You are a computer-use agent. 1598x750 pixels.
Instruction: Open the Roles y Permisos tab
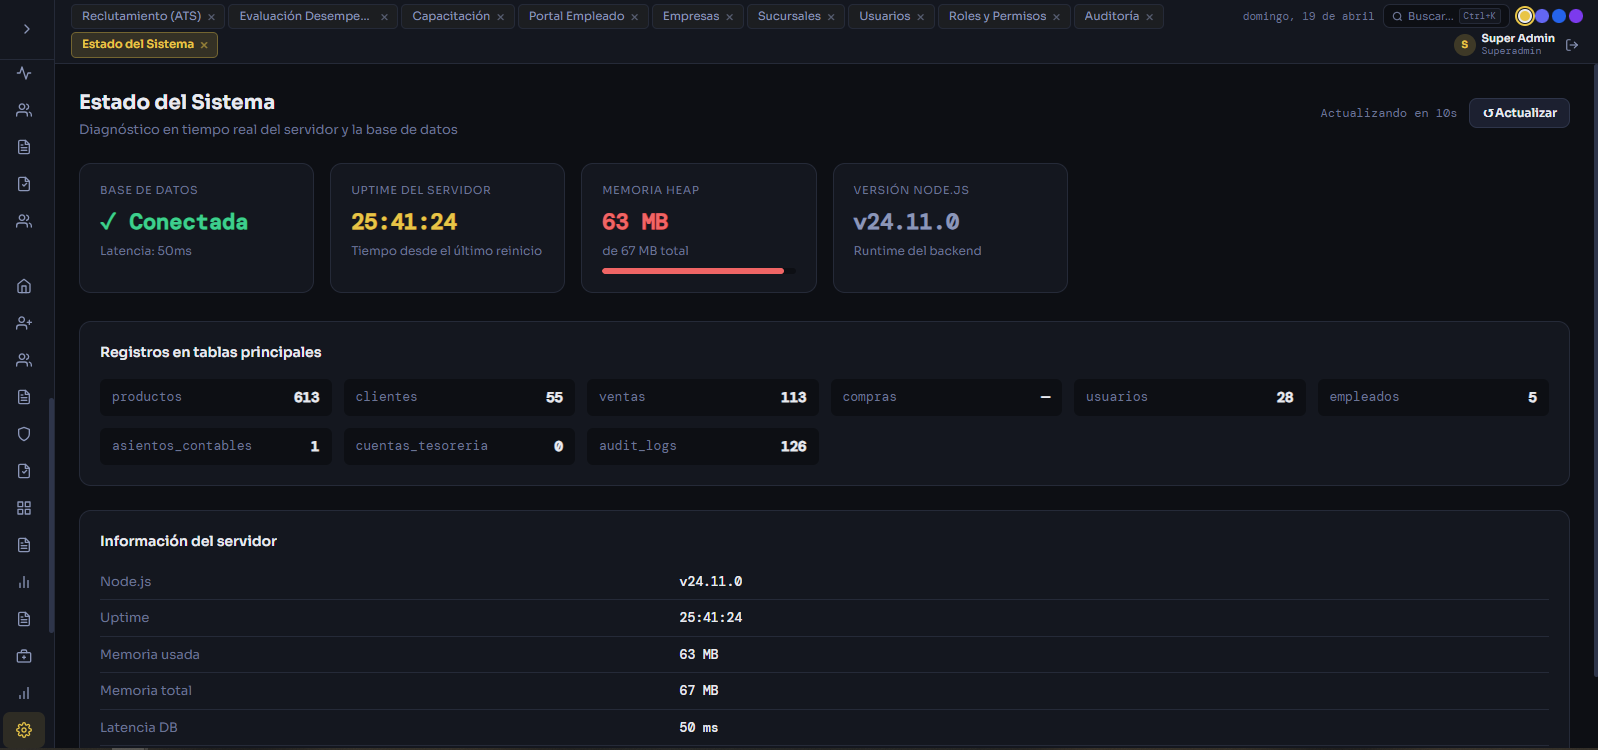point(997,16)
